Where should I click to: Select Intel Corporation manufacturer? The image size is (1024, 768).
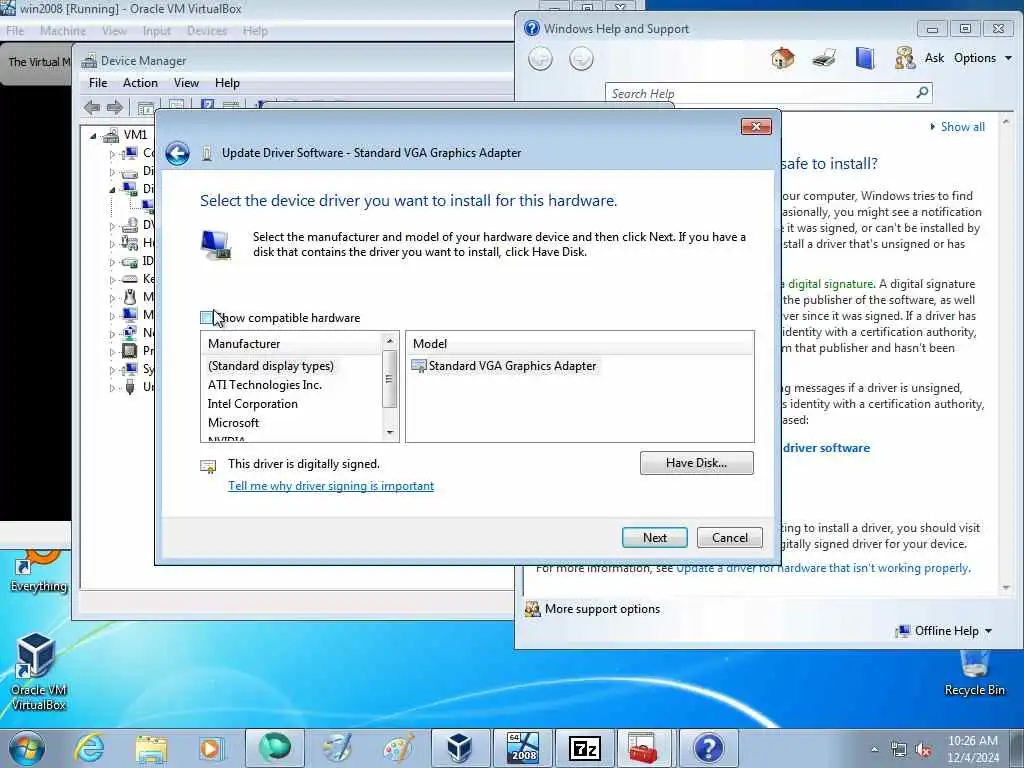click(x=253, y=404)
